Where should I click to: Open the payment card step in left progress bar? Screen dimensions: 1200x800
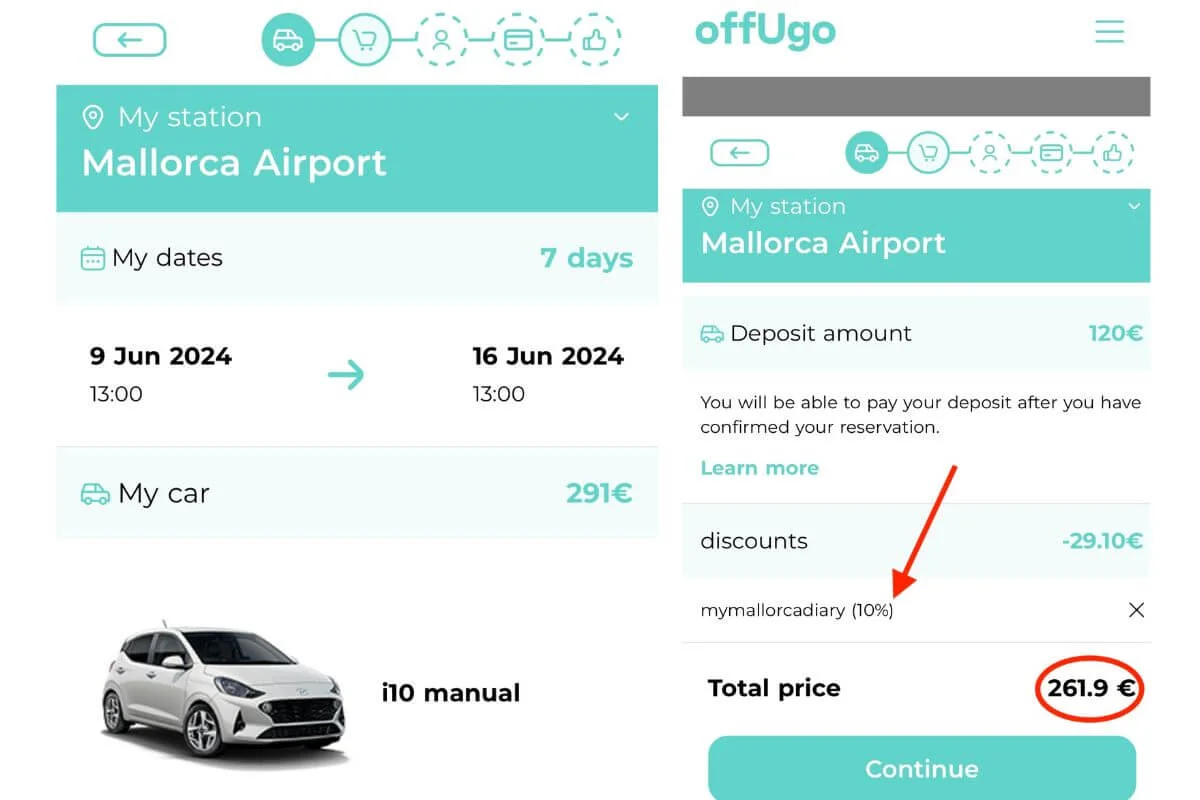click(518, 40)
